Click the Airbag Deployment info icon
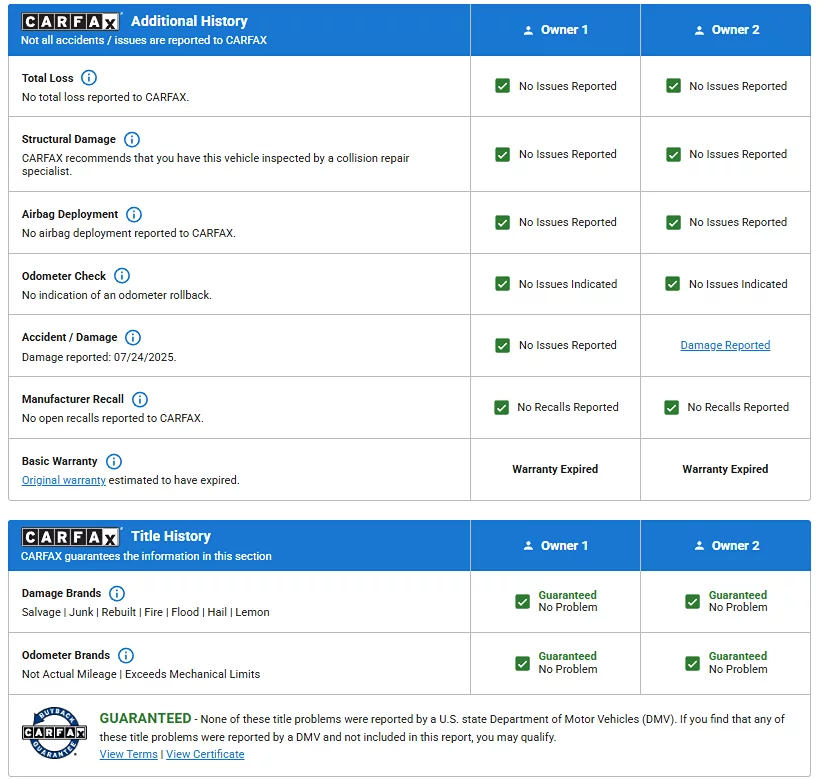 tap(134, 215)
